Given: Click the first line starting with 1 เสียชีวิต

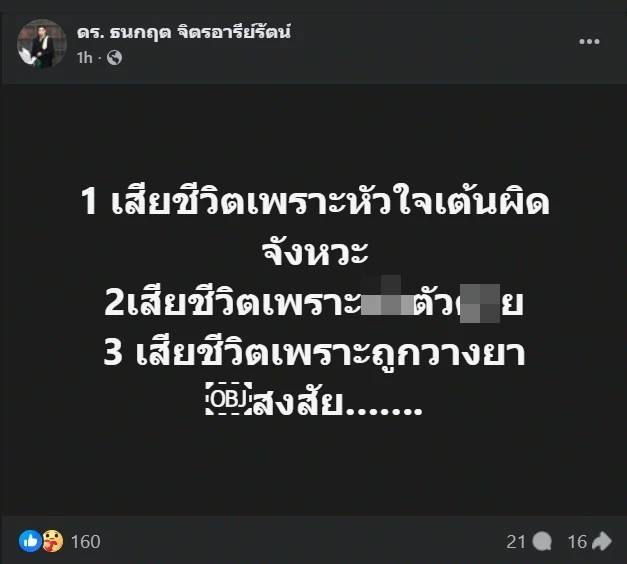Looking at the screenshot, I should click(315, 202).
